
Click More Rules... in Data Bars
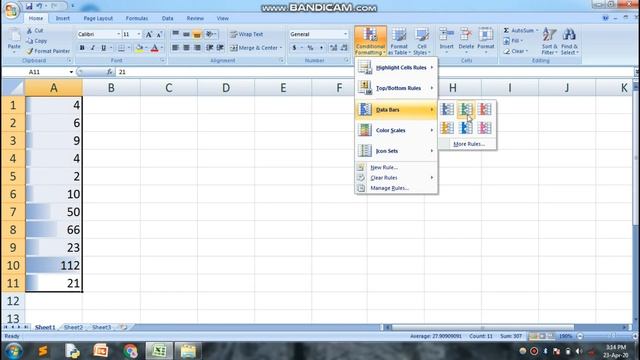(468, 144)
